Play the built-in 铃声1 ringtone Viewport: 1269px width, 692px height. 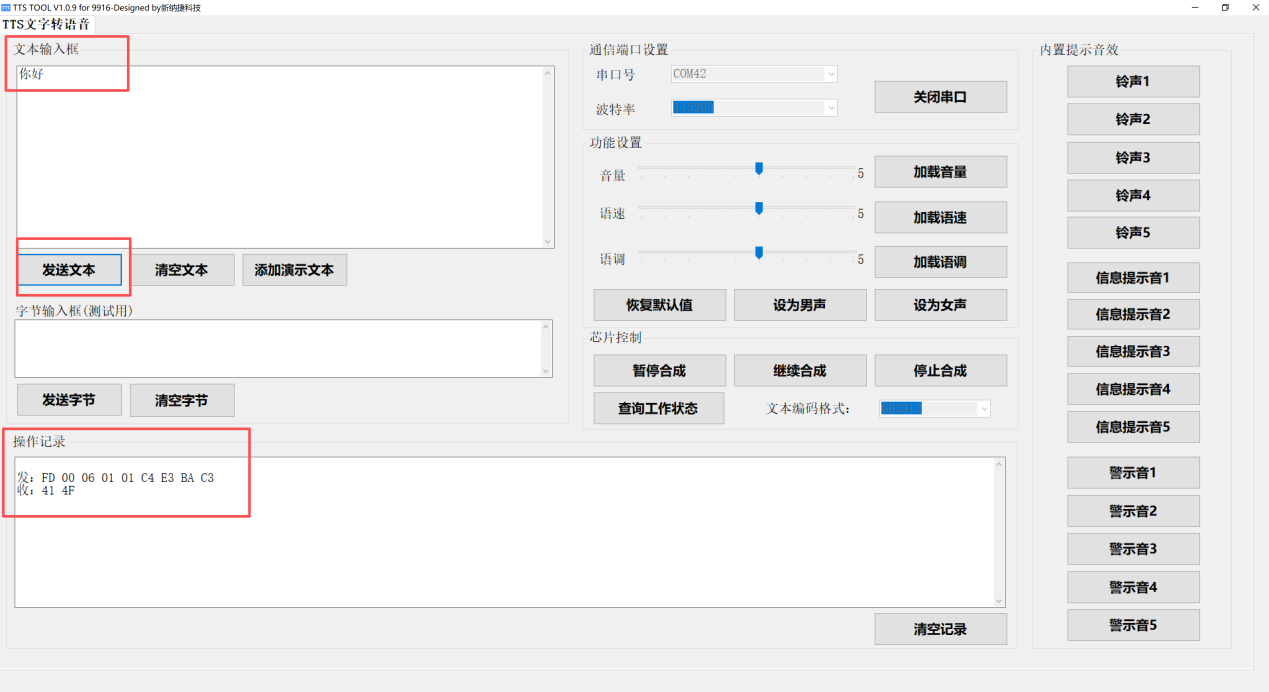(1133, 81)
